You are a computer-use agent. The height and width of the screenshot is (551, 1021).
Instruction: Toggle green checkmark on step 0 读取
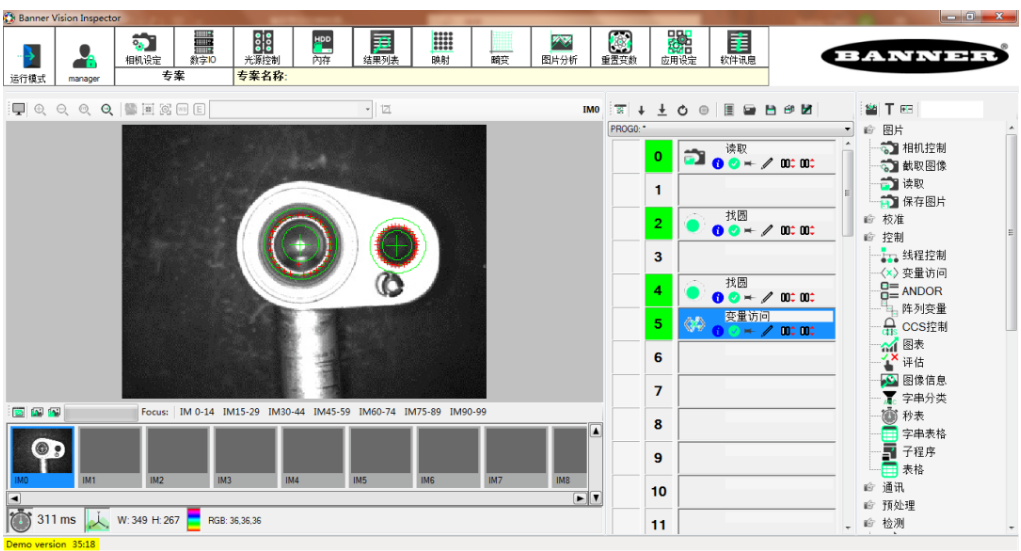pos(734,163)
